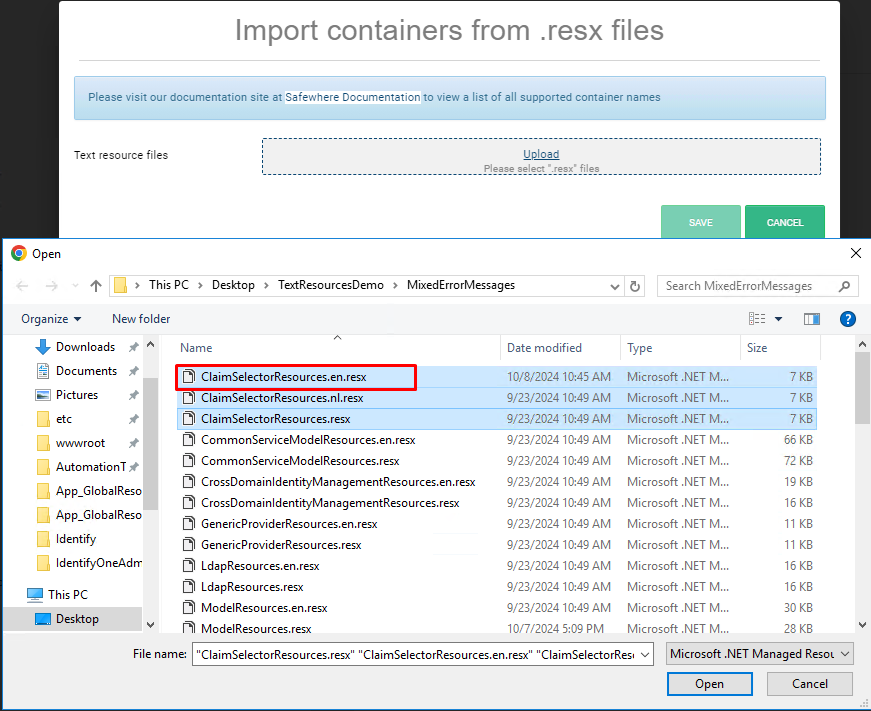Expand the Organize dropdown
Viewport: 871px width, 711px height.
50,318
